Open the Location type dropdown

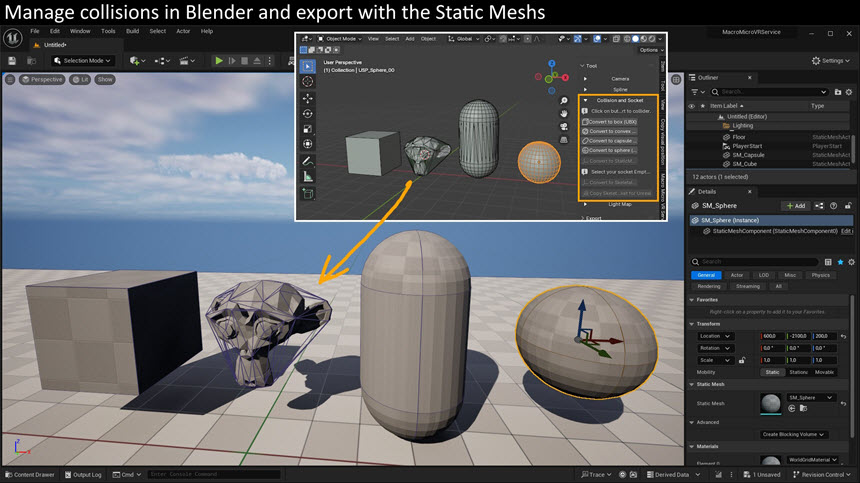[715, 336]
